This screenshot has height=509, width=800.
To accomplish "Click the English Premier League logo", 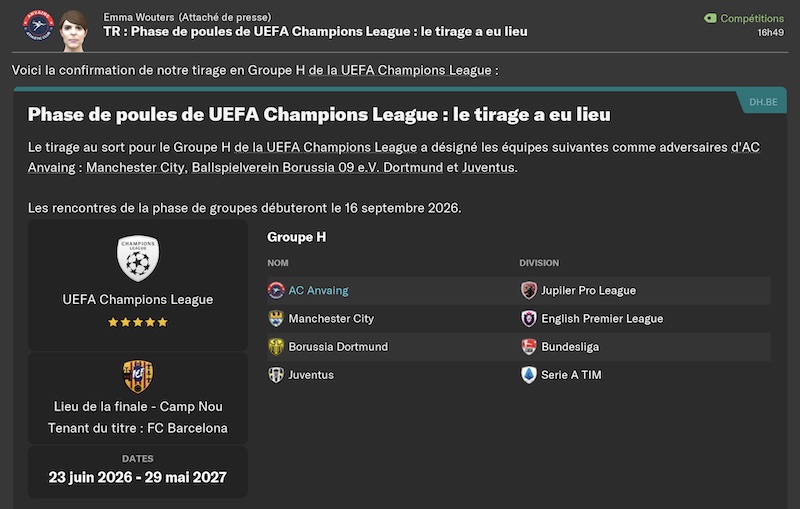I will pyautogui.click(x=529, y=319).
